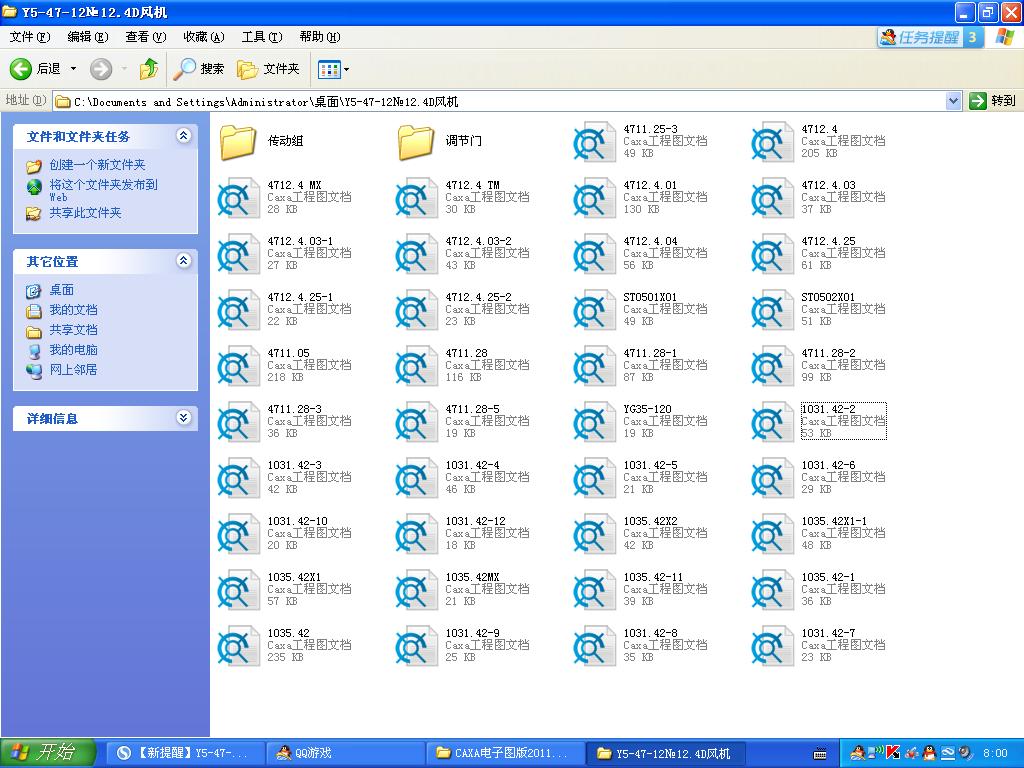
Task: Expand the 详细信息 sidebar panel
Action: 185,418
